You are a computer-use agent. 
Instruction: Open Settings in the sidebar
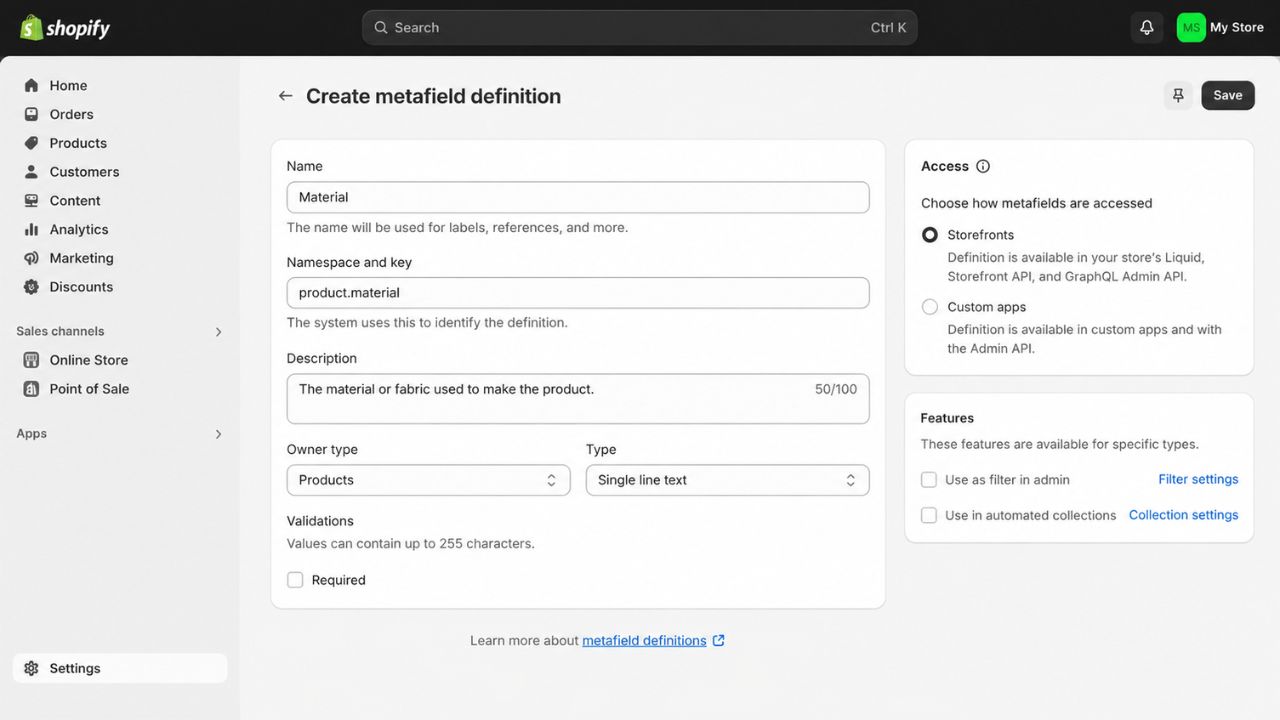click(x=120, y=668)
